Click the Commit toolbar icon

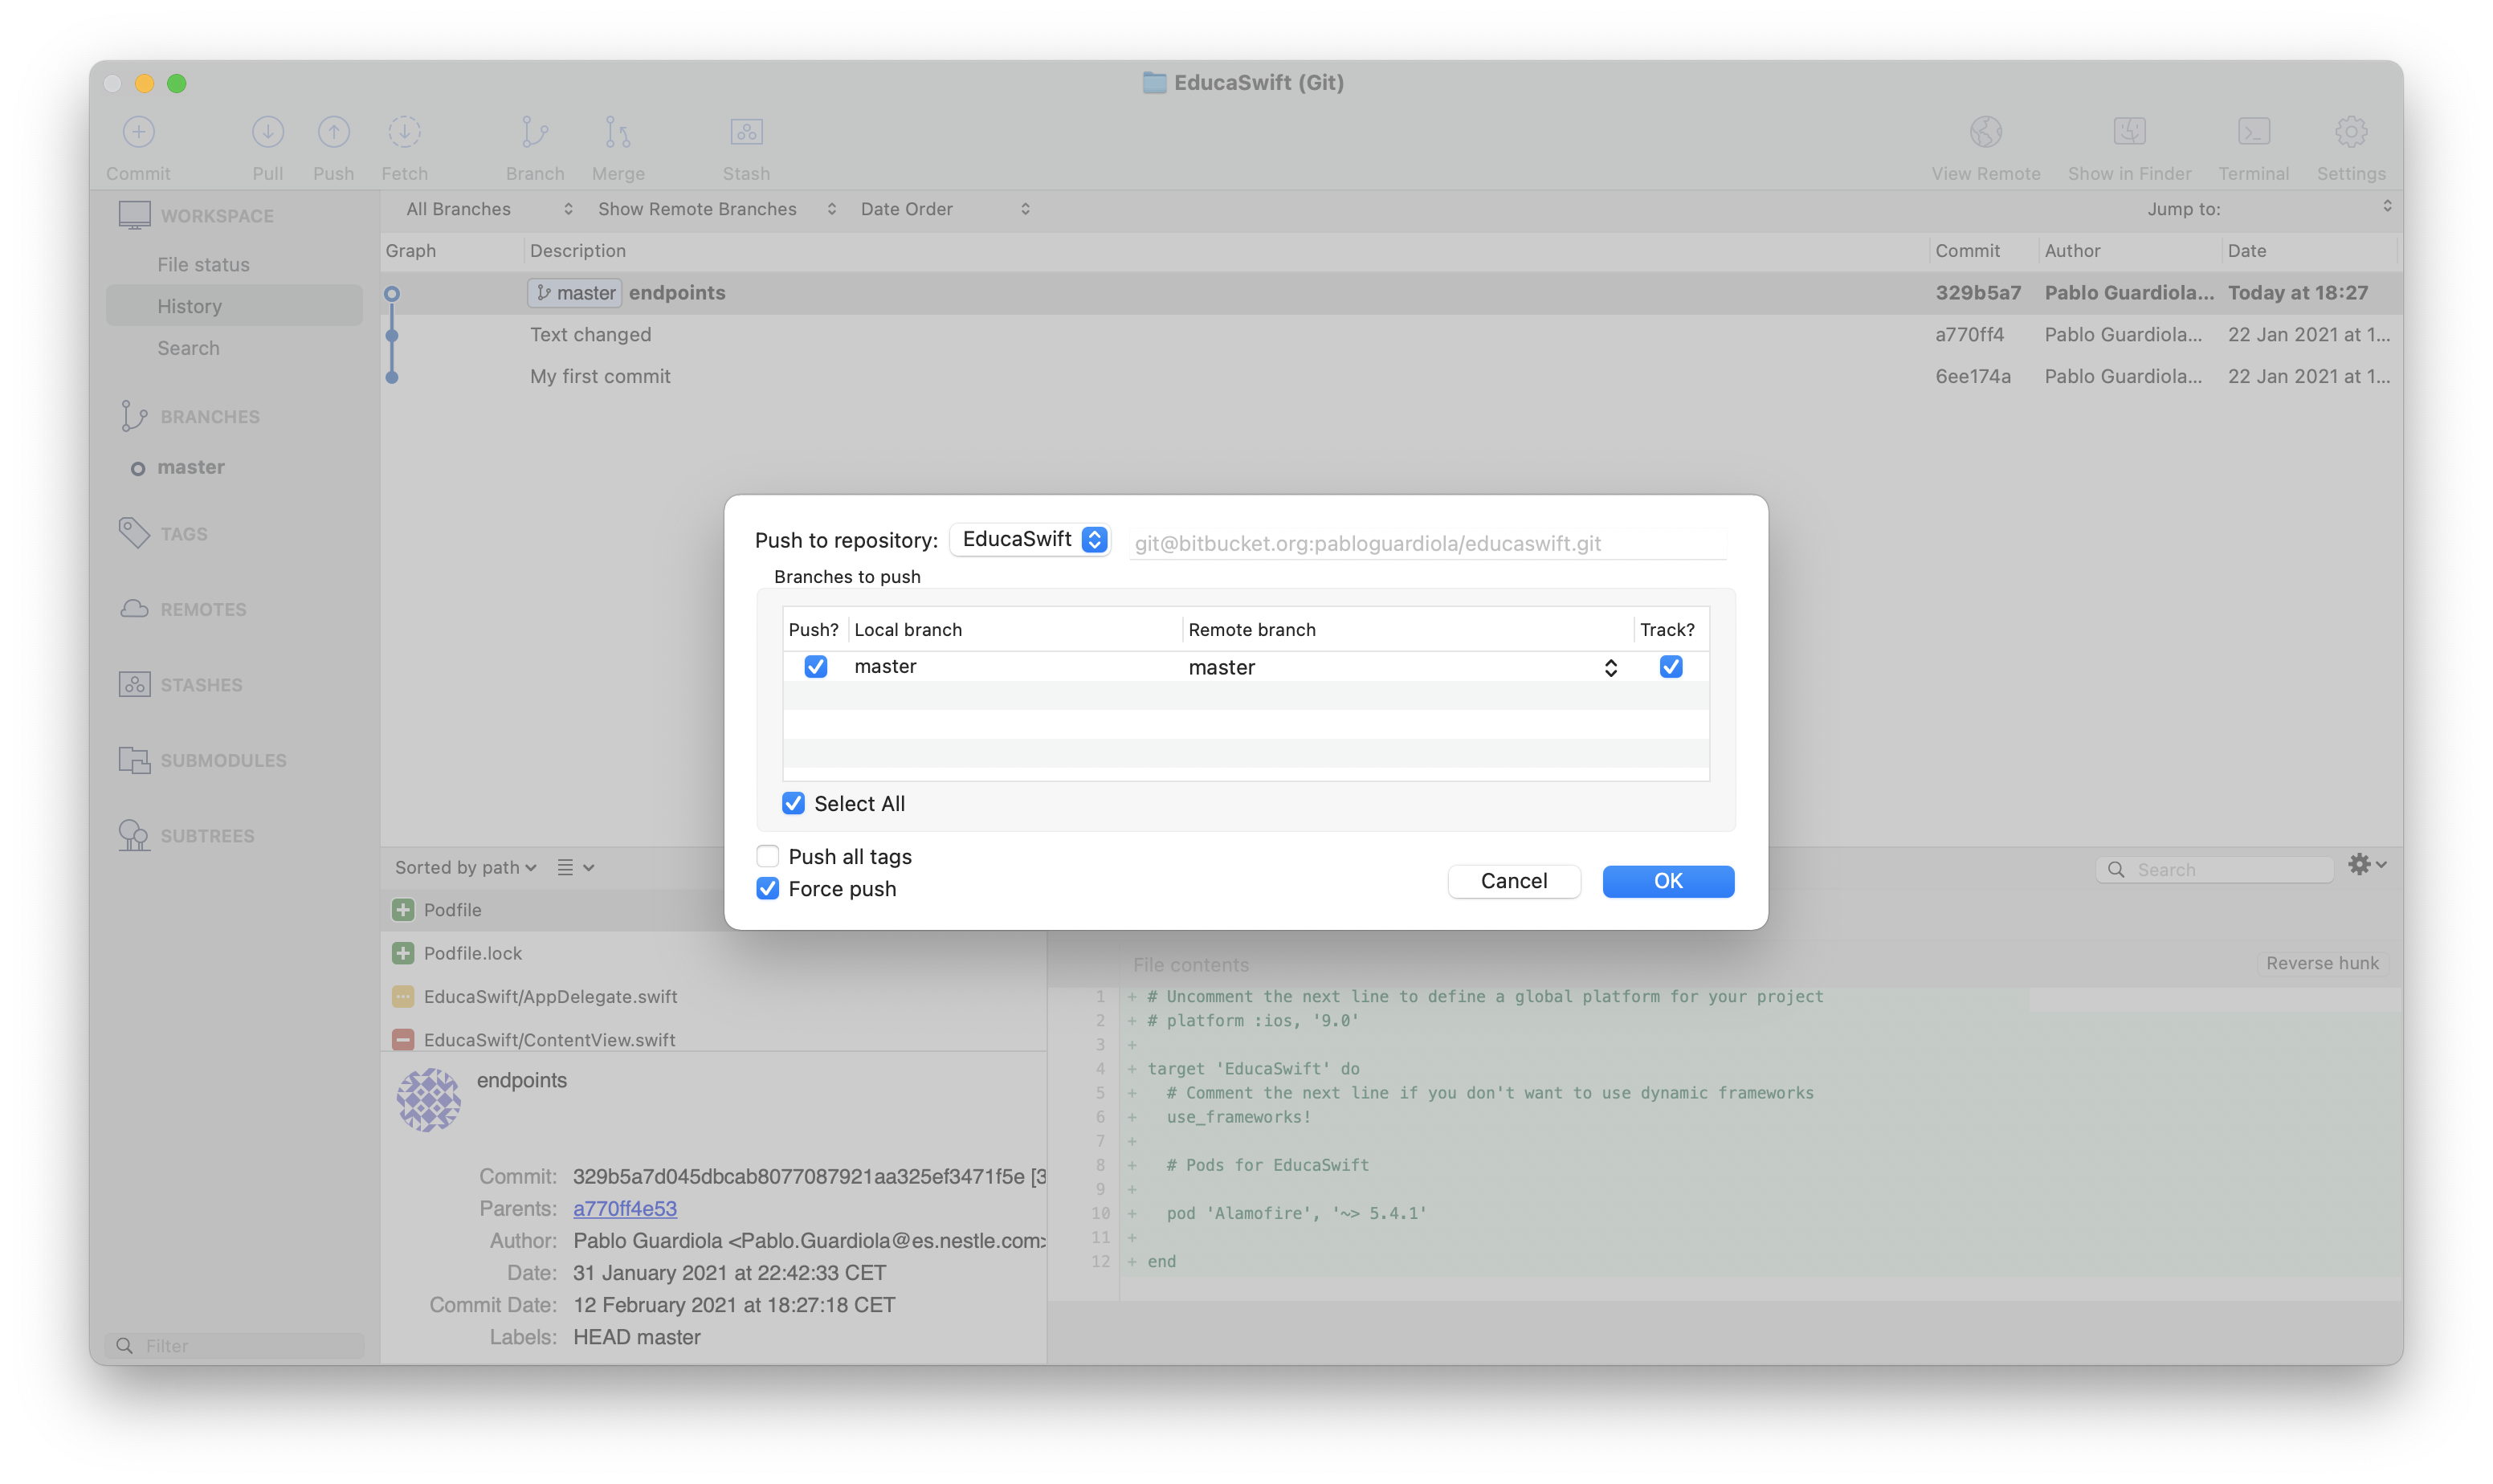[138, 132]
